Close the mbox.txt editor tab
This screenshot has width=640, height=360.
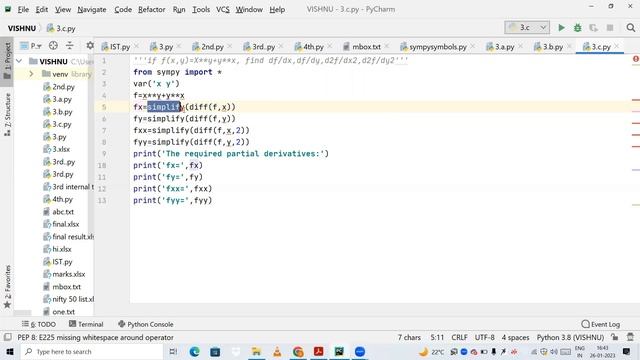[x=387, y=46]
